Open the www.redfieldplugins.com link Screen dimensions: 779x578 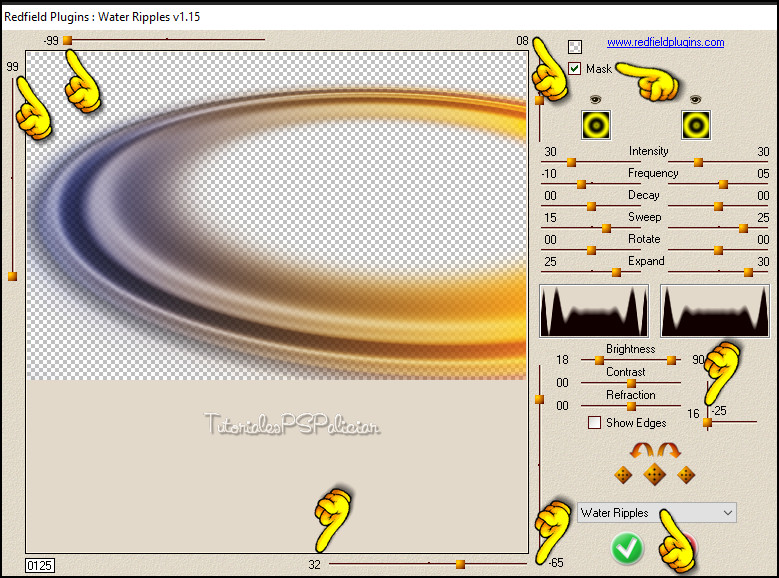point(665,42)
